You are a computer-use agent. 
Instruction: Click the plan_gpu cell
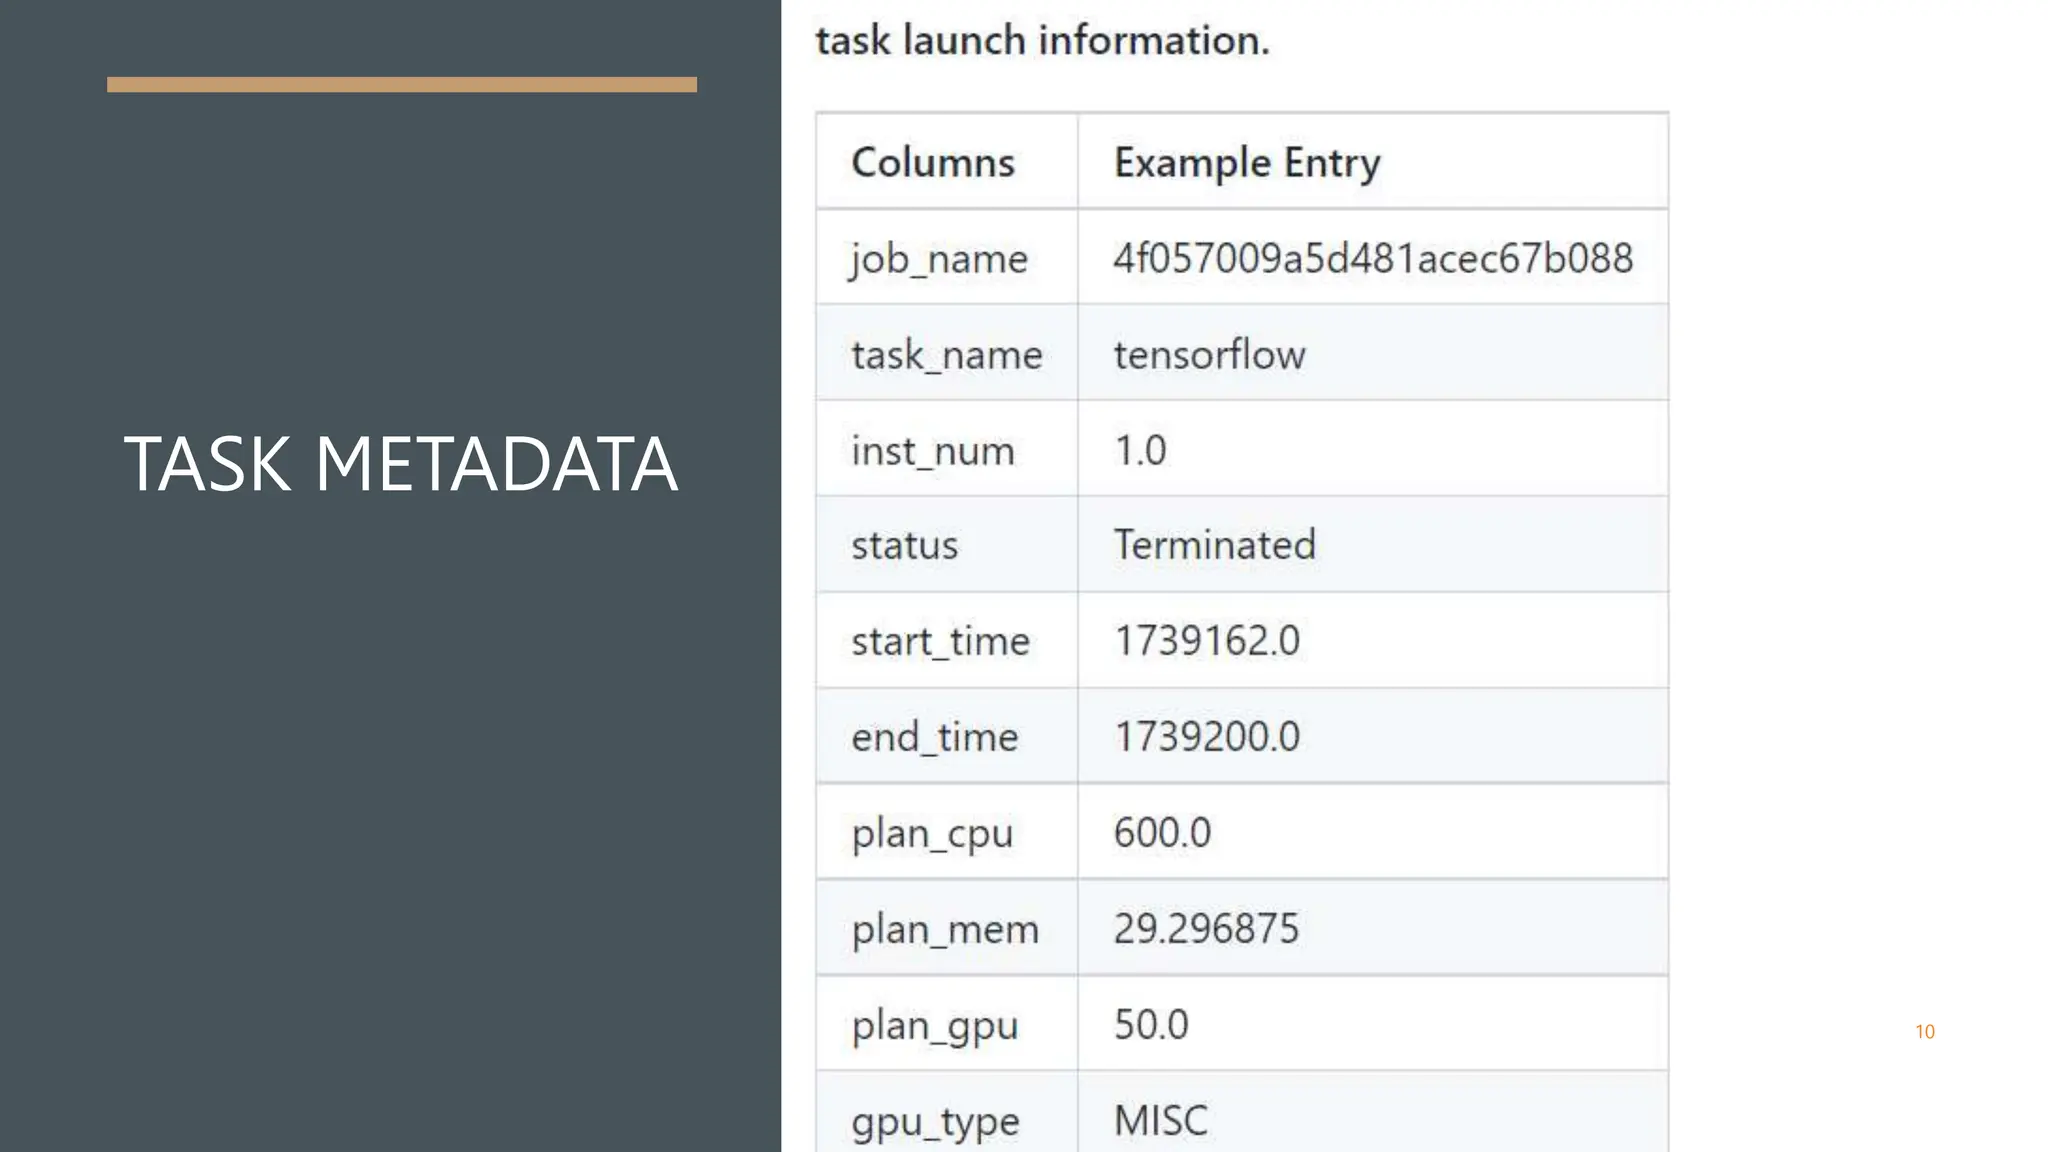pos(946,1024)
